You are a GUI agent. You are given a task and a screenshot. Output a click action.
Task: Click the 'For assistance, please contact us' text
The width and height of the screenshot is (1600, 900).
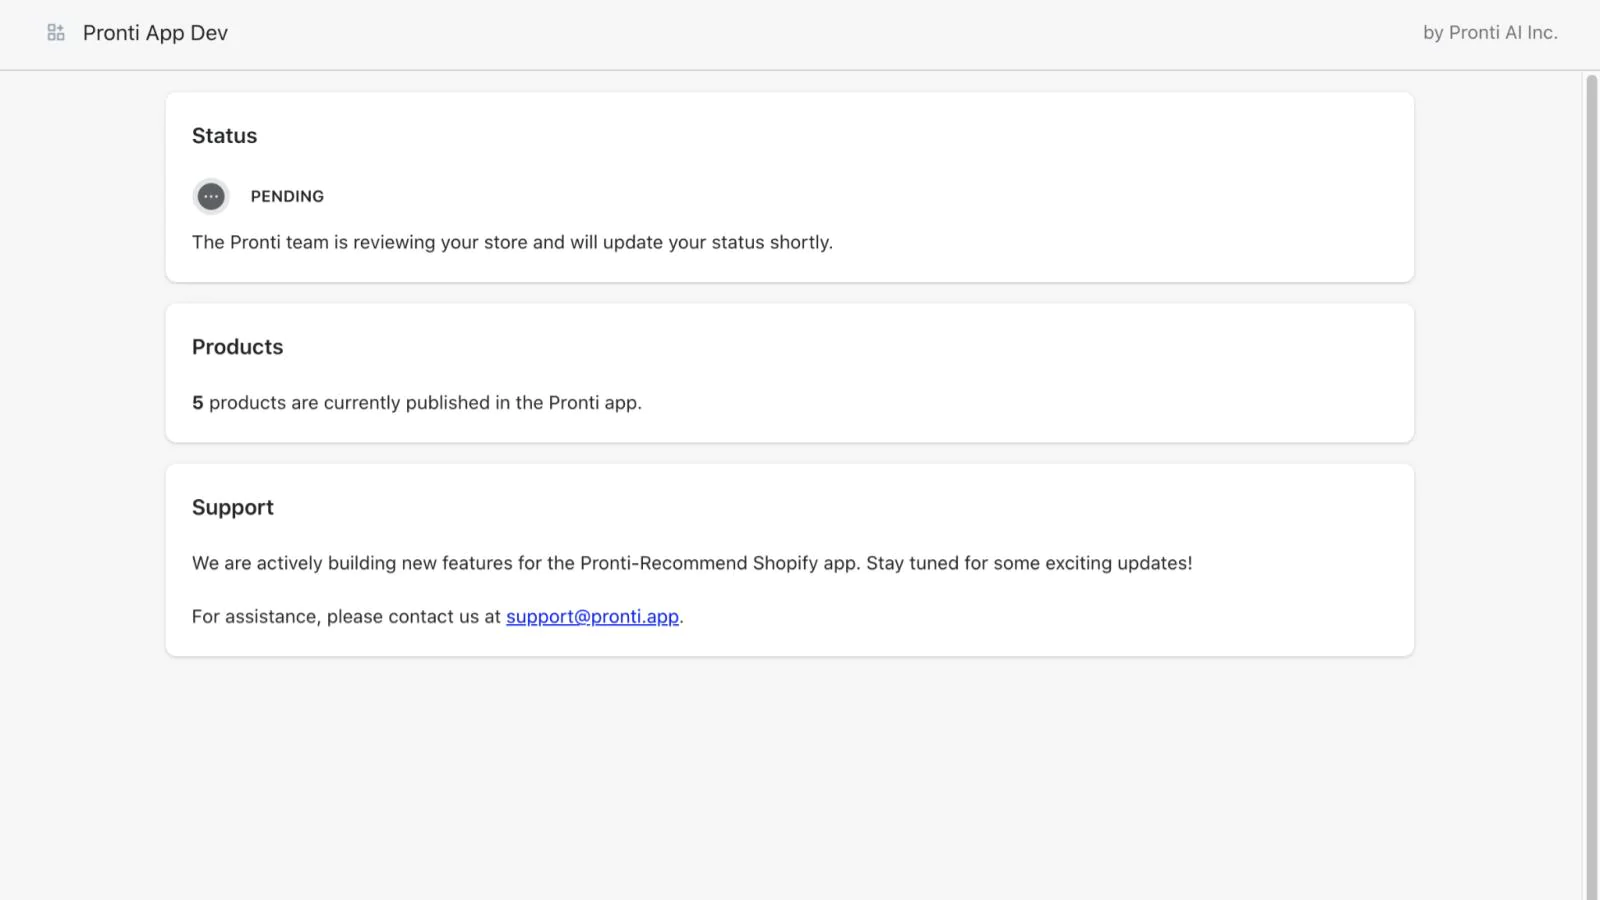tap(346, 617)
